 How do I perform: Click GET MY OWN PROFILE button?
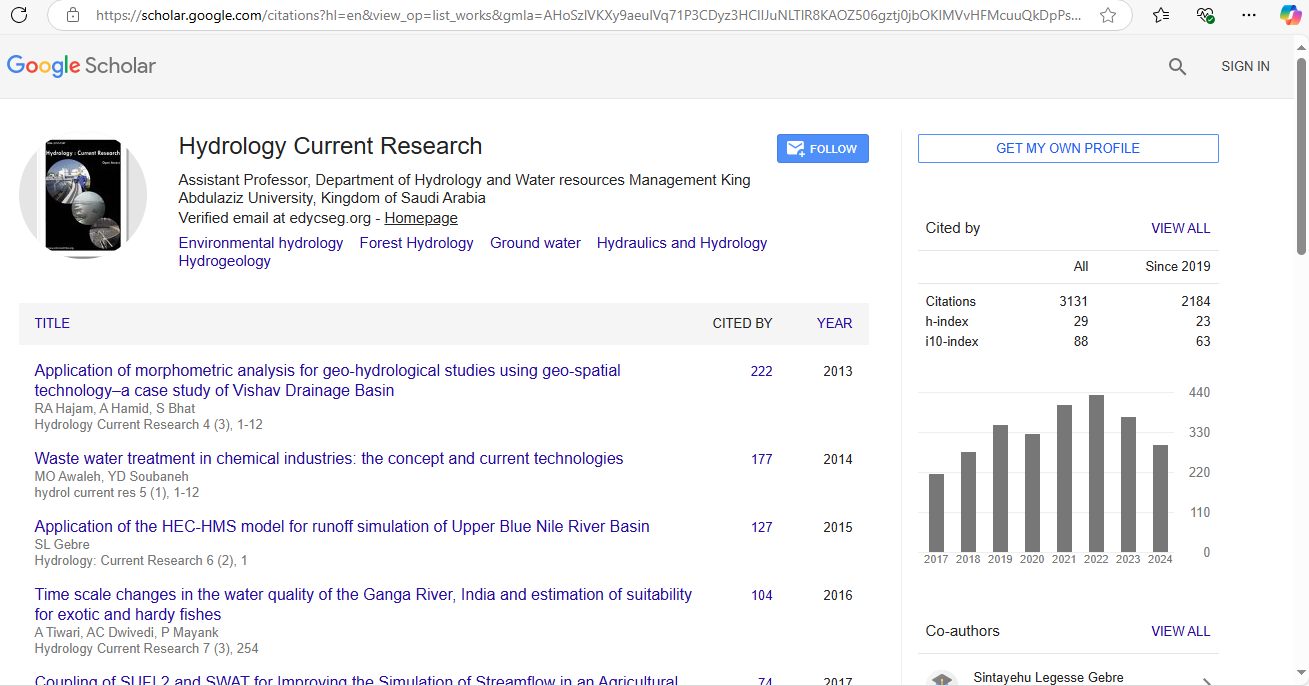coord(1067,148)
